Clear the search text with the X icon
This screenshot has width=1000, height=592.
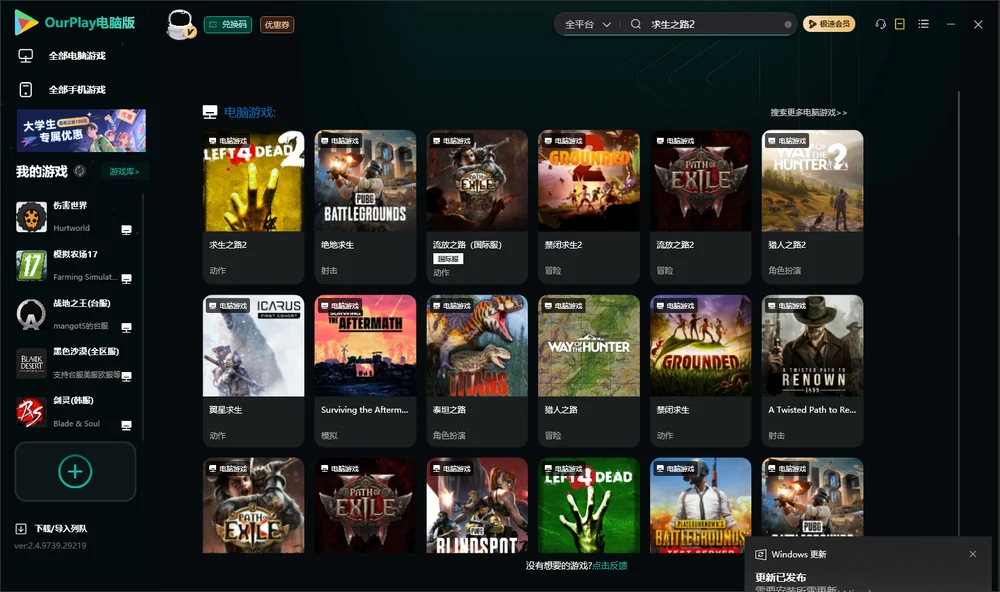[788, 24]
